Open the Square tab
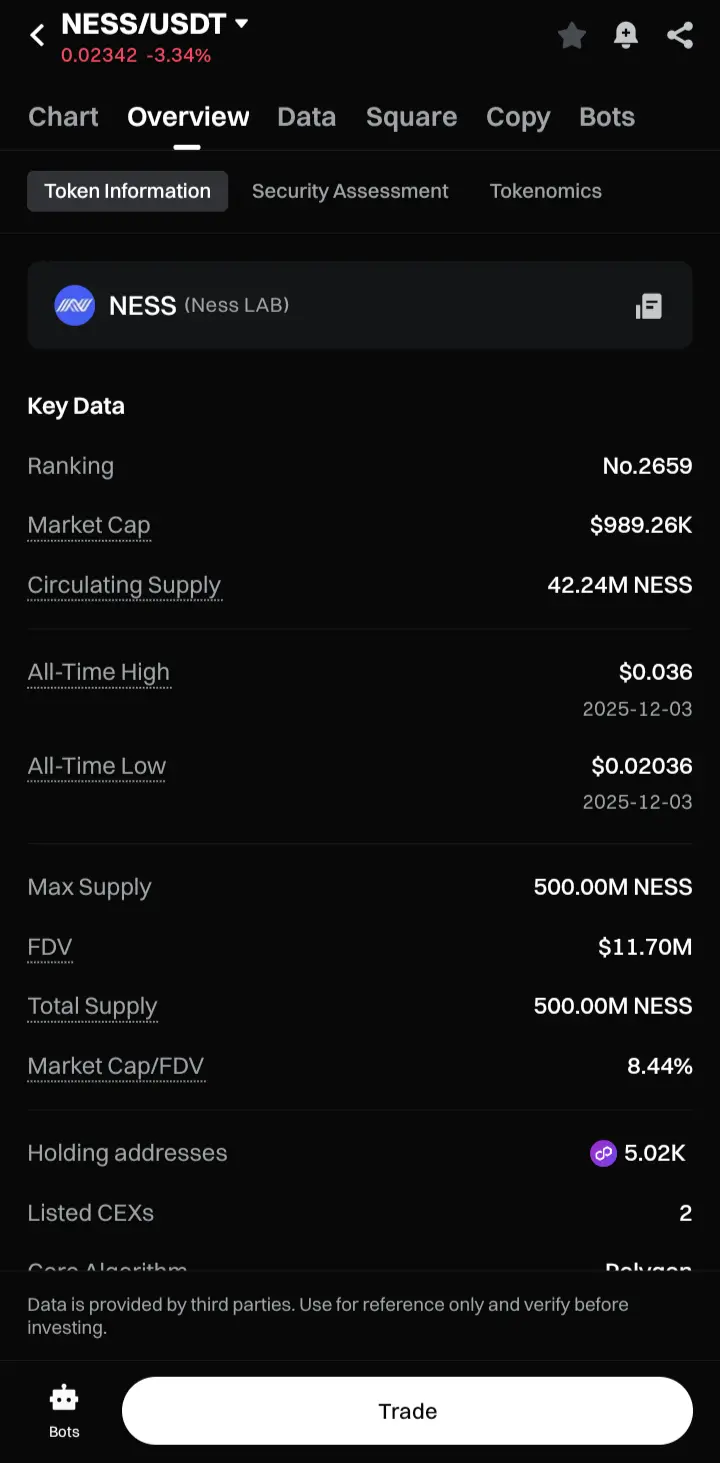This screenshot has height=1463, width=720. point(411,117)
